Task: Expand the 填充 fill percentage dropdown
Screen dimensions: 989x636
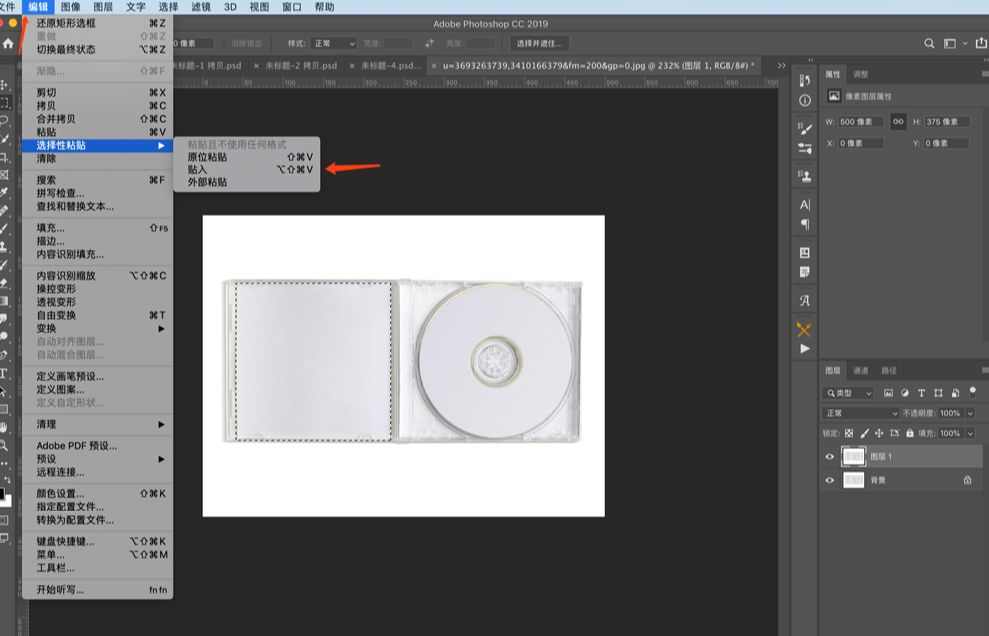Action: coord(970,433)
